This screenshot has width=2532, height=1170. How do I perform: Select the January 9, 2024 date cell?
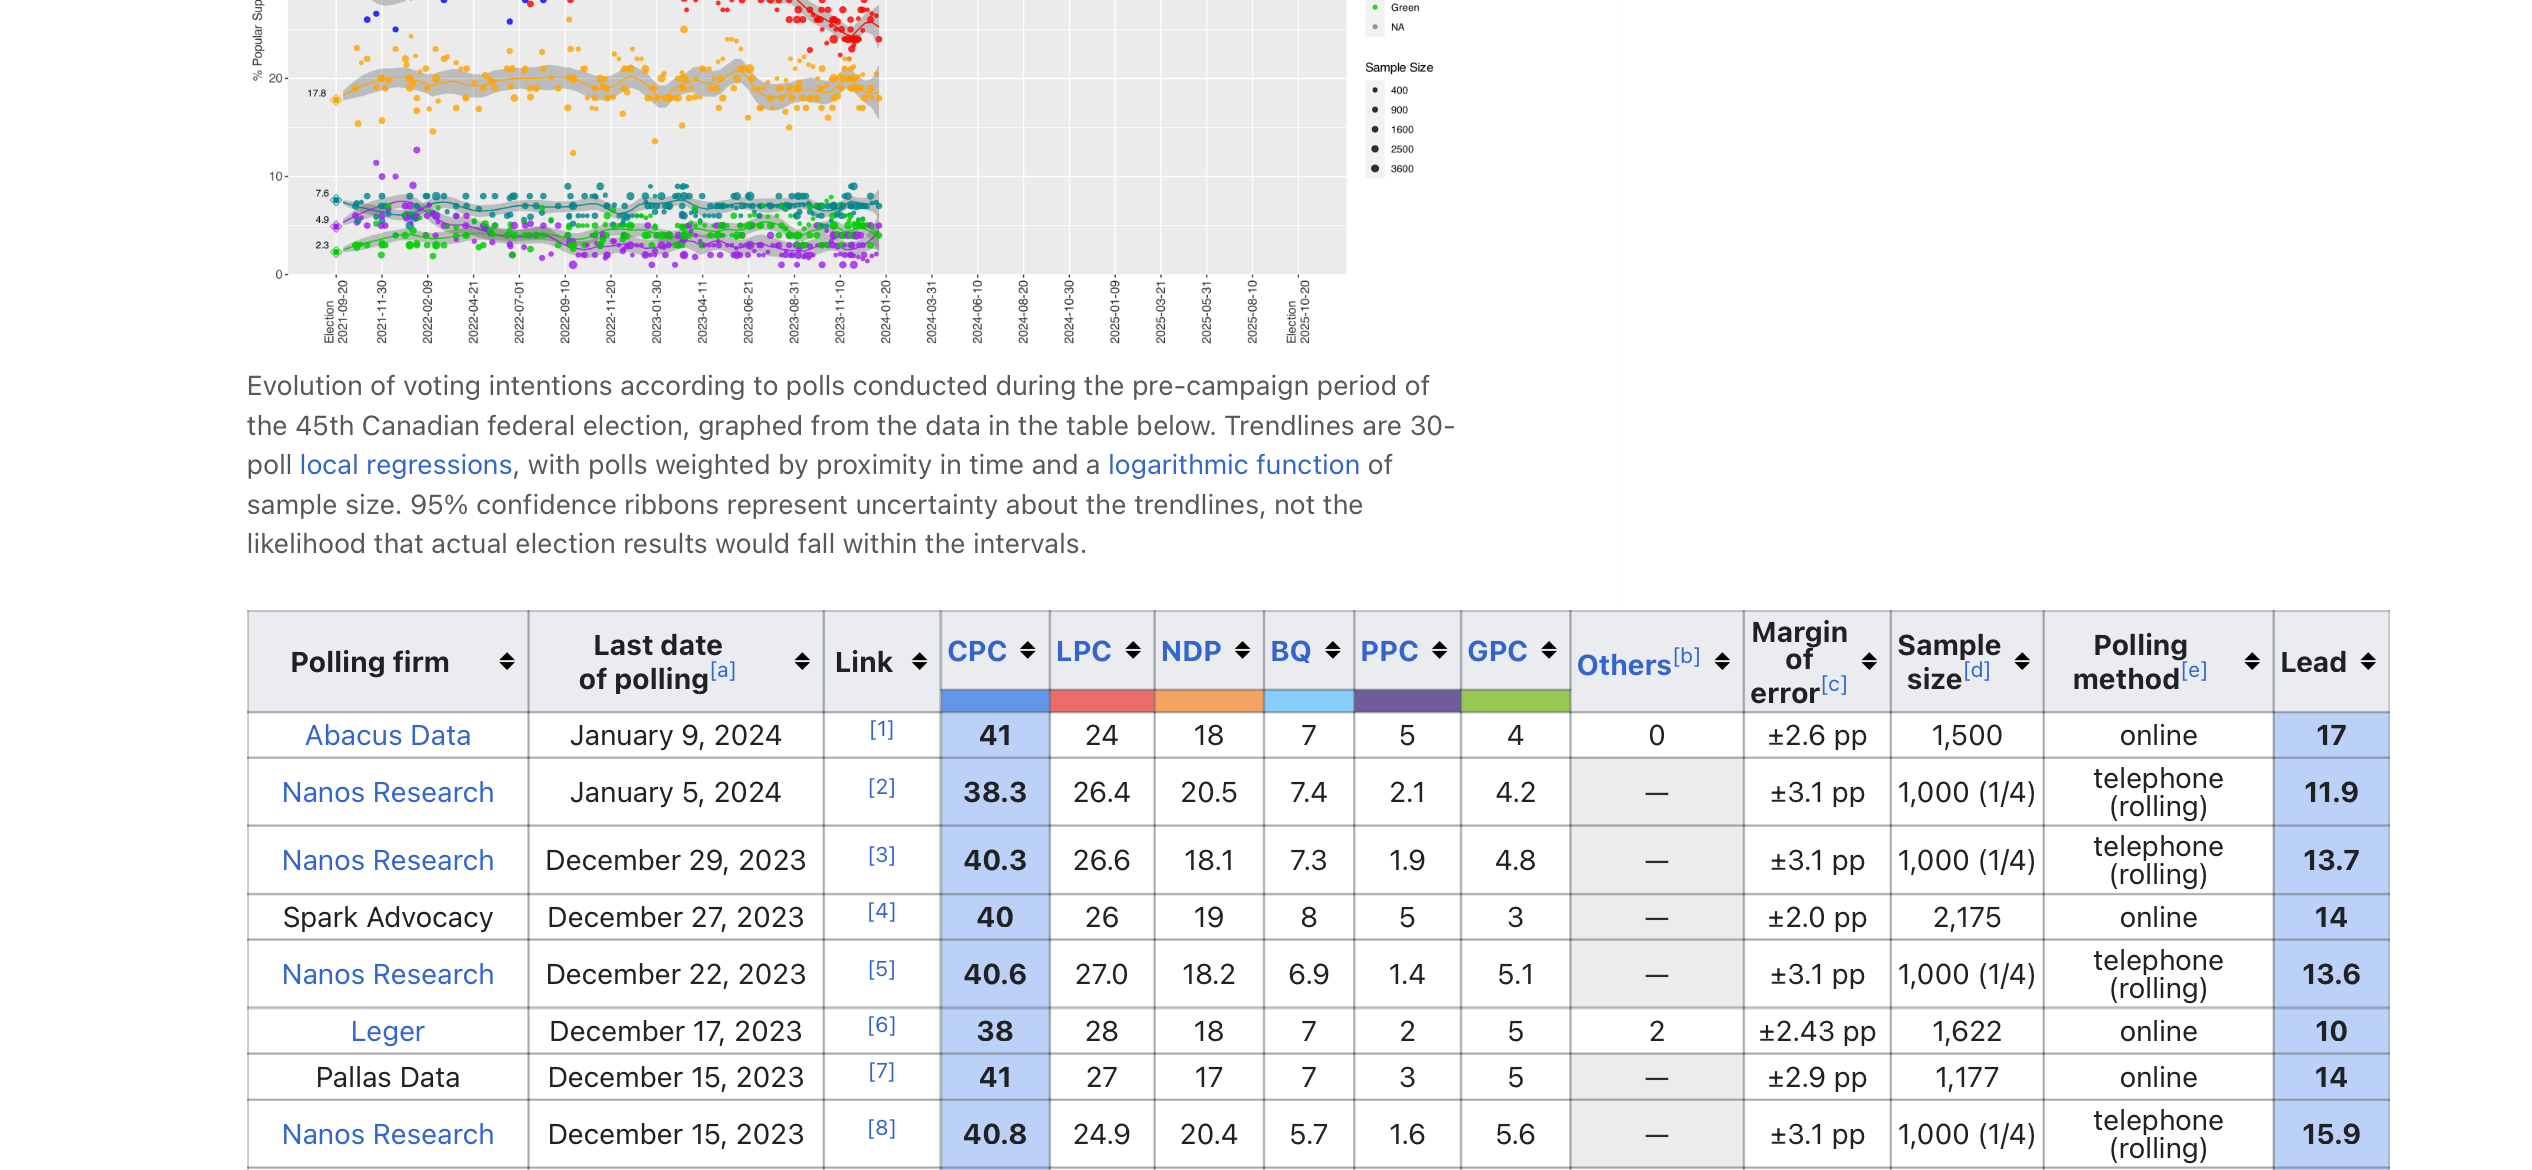(x=676, y=735)
